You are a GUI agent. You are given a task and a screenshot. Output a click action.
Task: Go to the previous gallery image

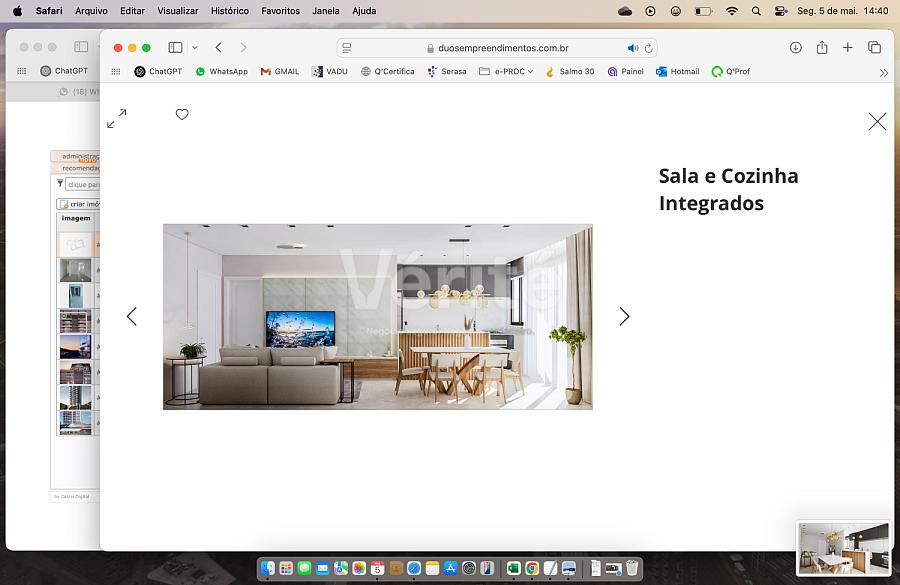point(132,316)
